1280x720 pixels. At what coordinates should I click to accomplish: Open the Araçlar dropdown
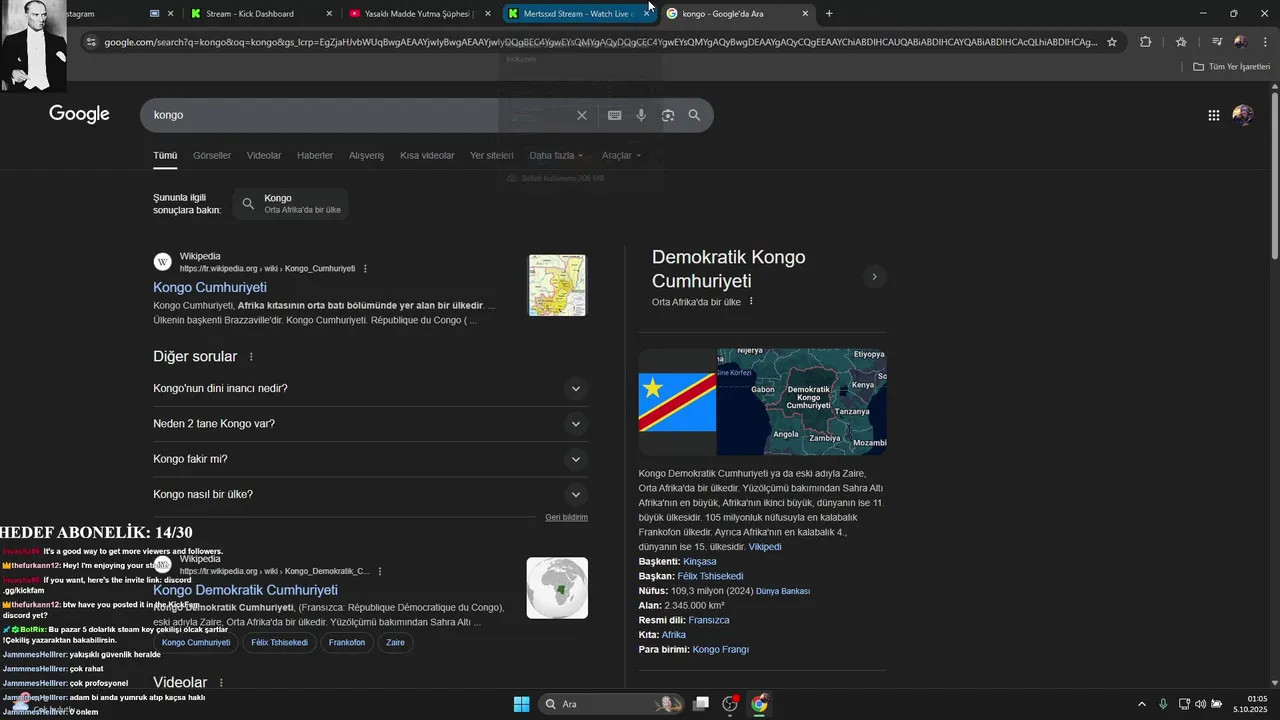(621, 155)
